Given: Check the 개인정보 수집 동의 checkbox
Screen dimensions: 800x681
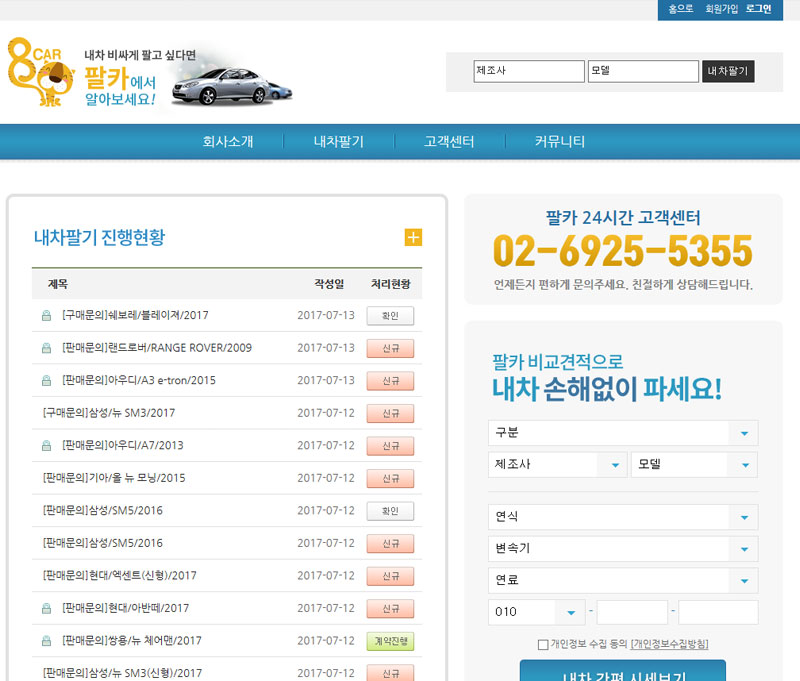Looking at the screenshot, I should (542, 644).
